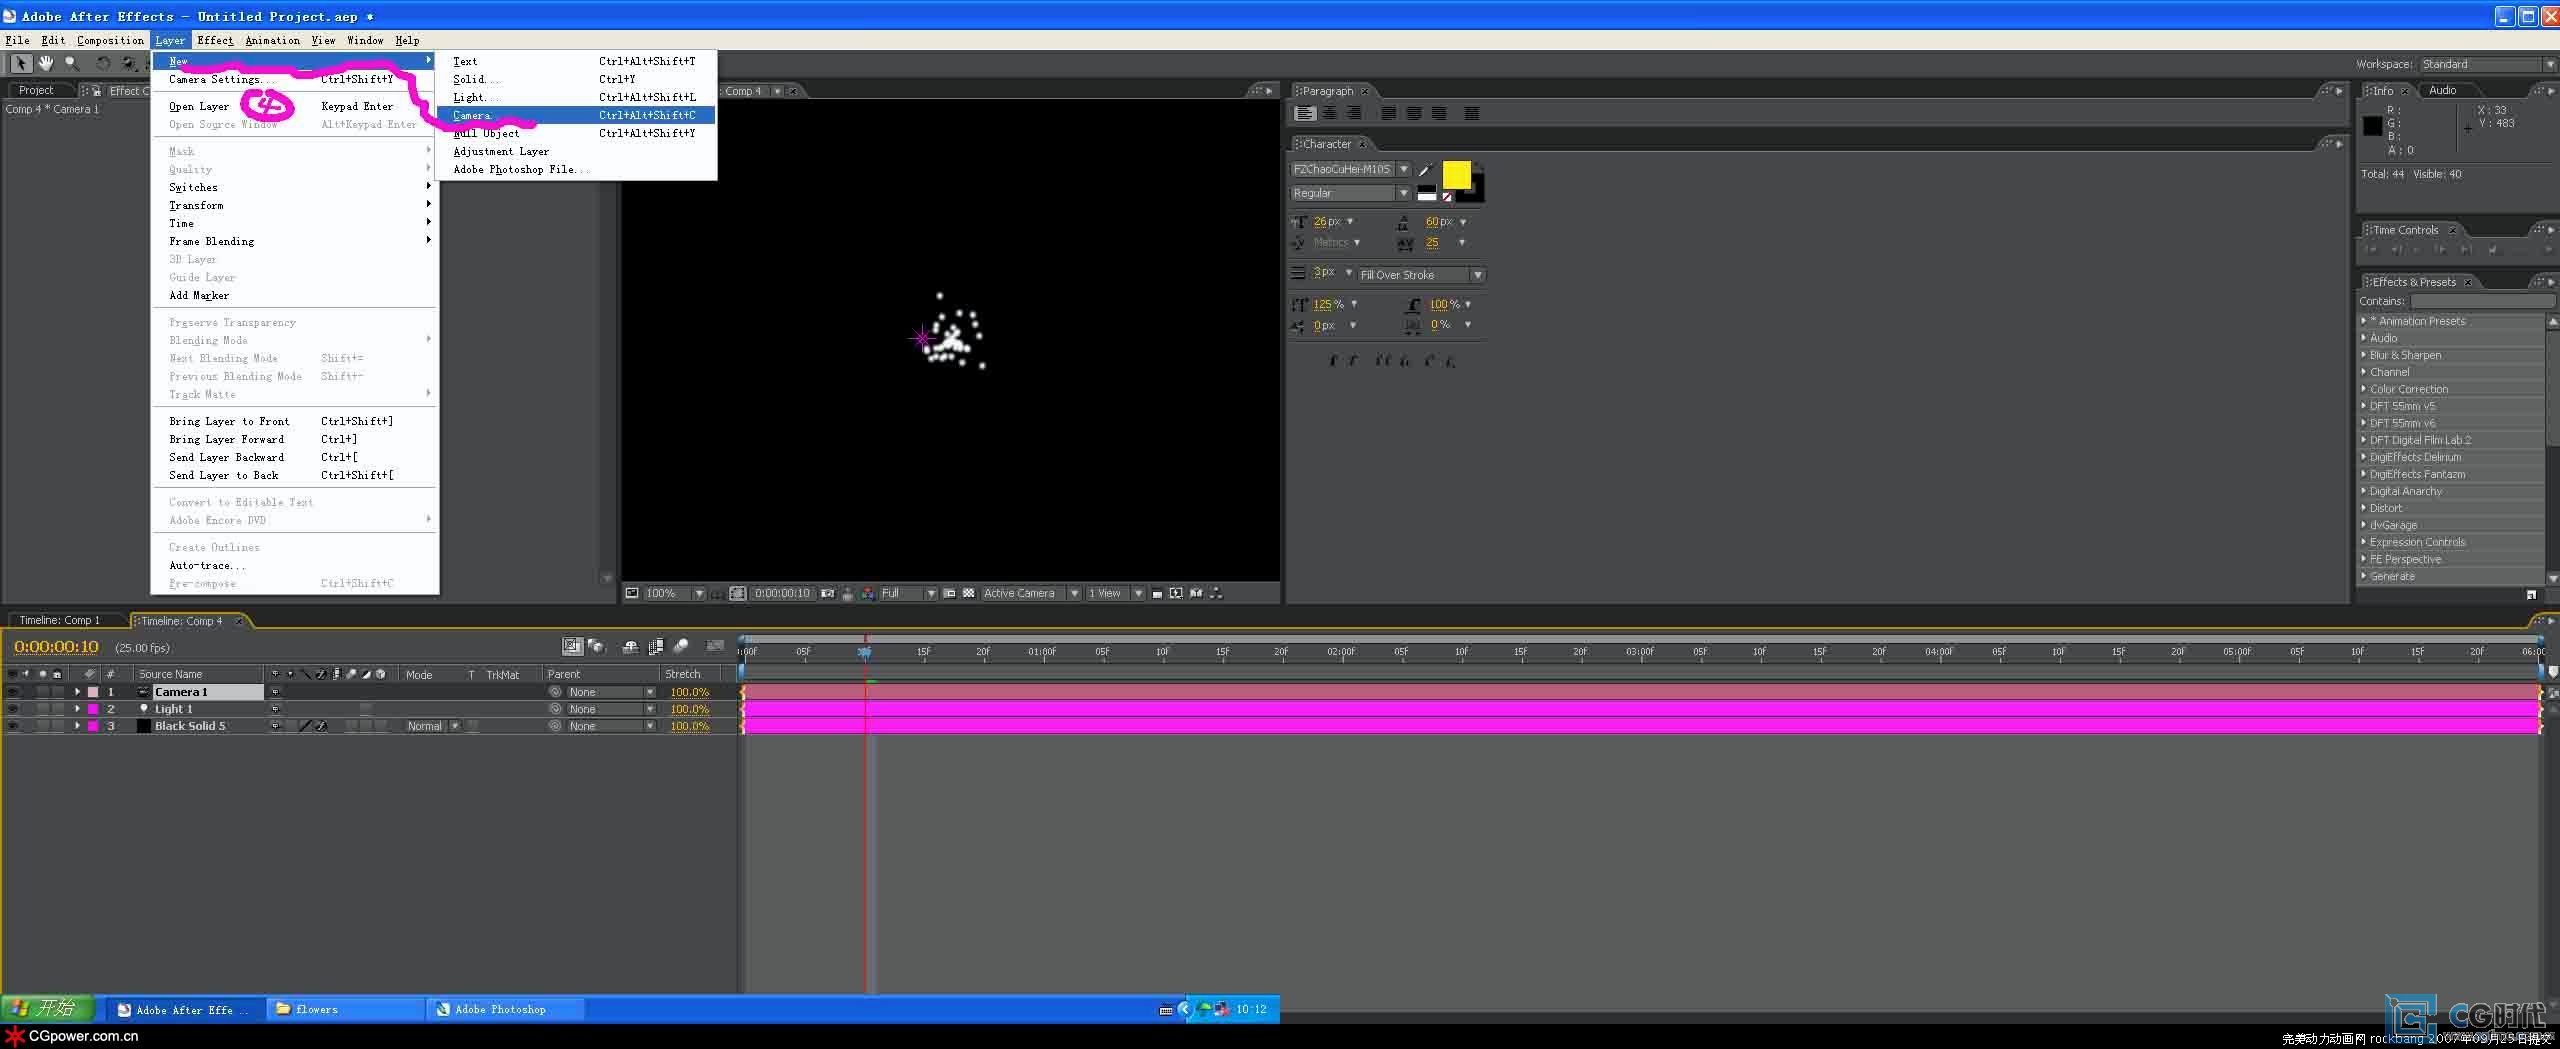Open the 1 View layout dropdown
The image size is (2560, 1049).
(x=1114, y=593)
